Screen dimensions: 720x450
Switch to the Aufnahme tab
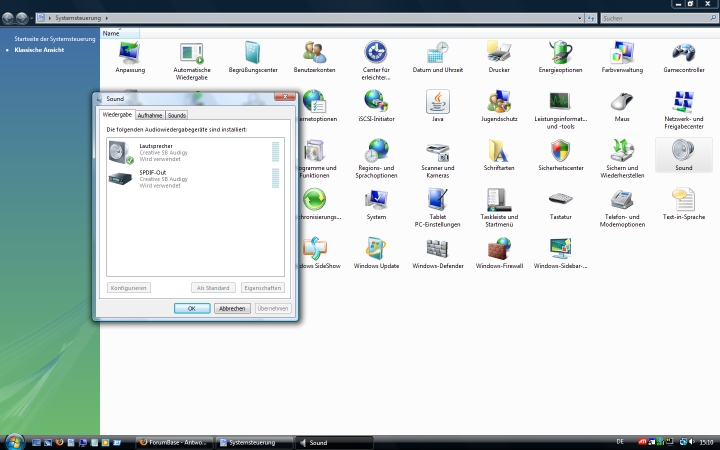coord(150,115)
